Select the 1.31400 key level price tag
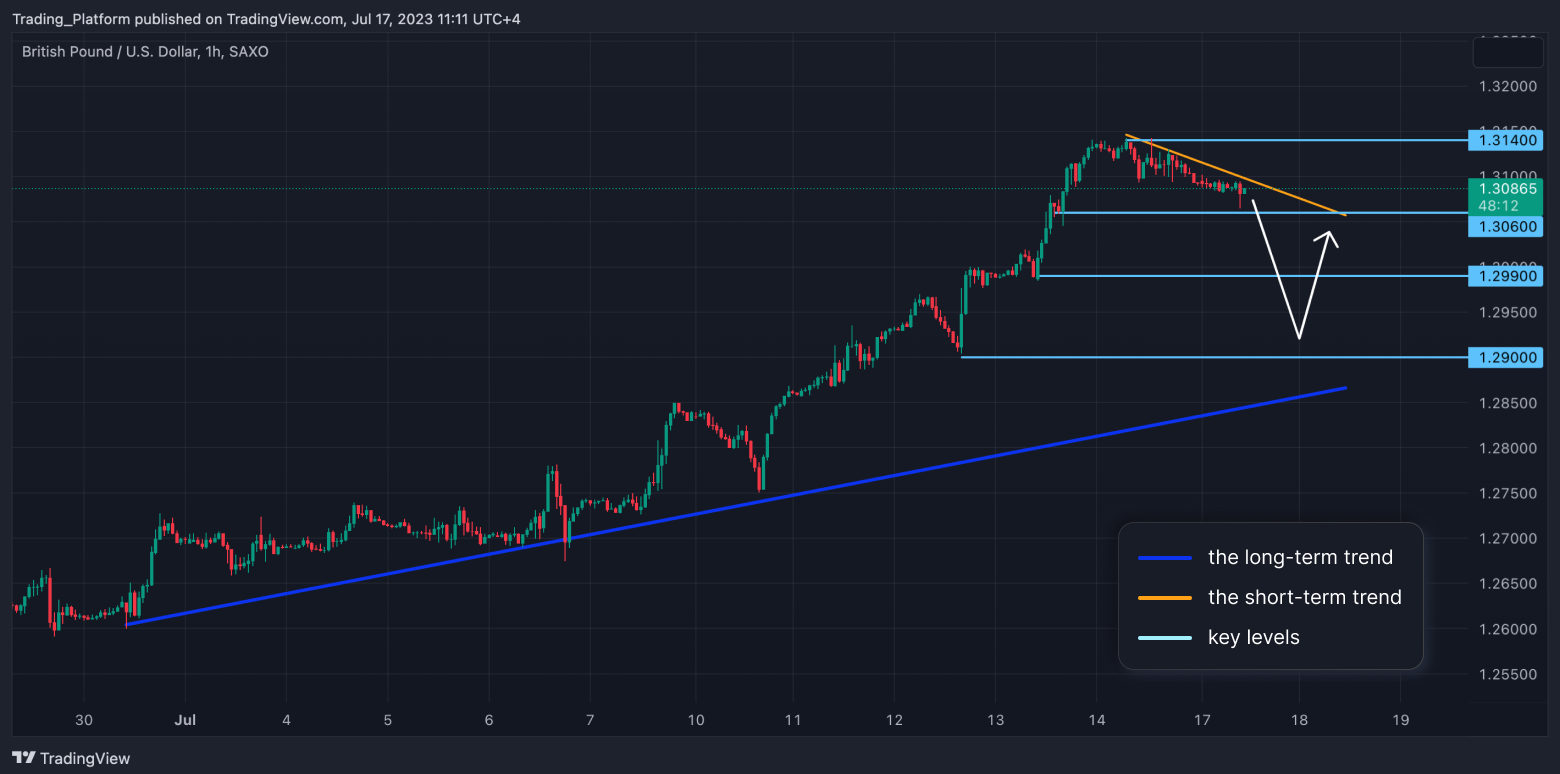The height and width of the screenshot is (774, 1560). click(1505, 141)
